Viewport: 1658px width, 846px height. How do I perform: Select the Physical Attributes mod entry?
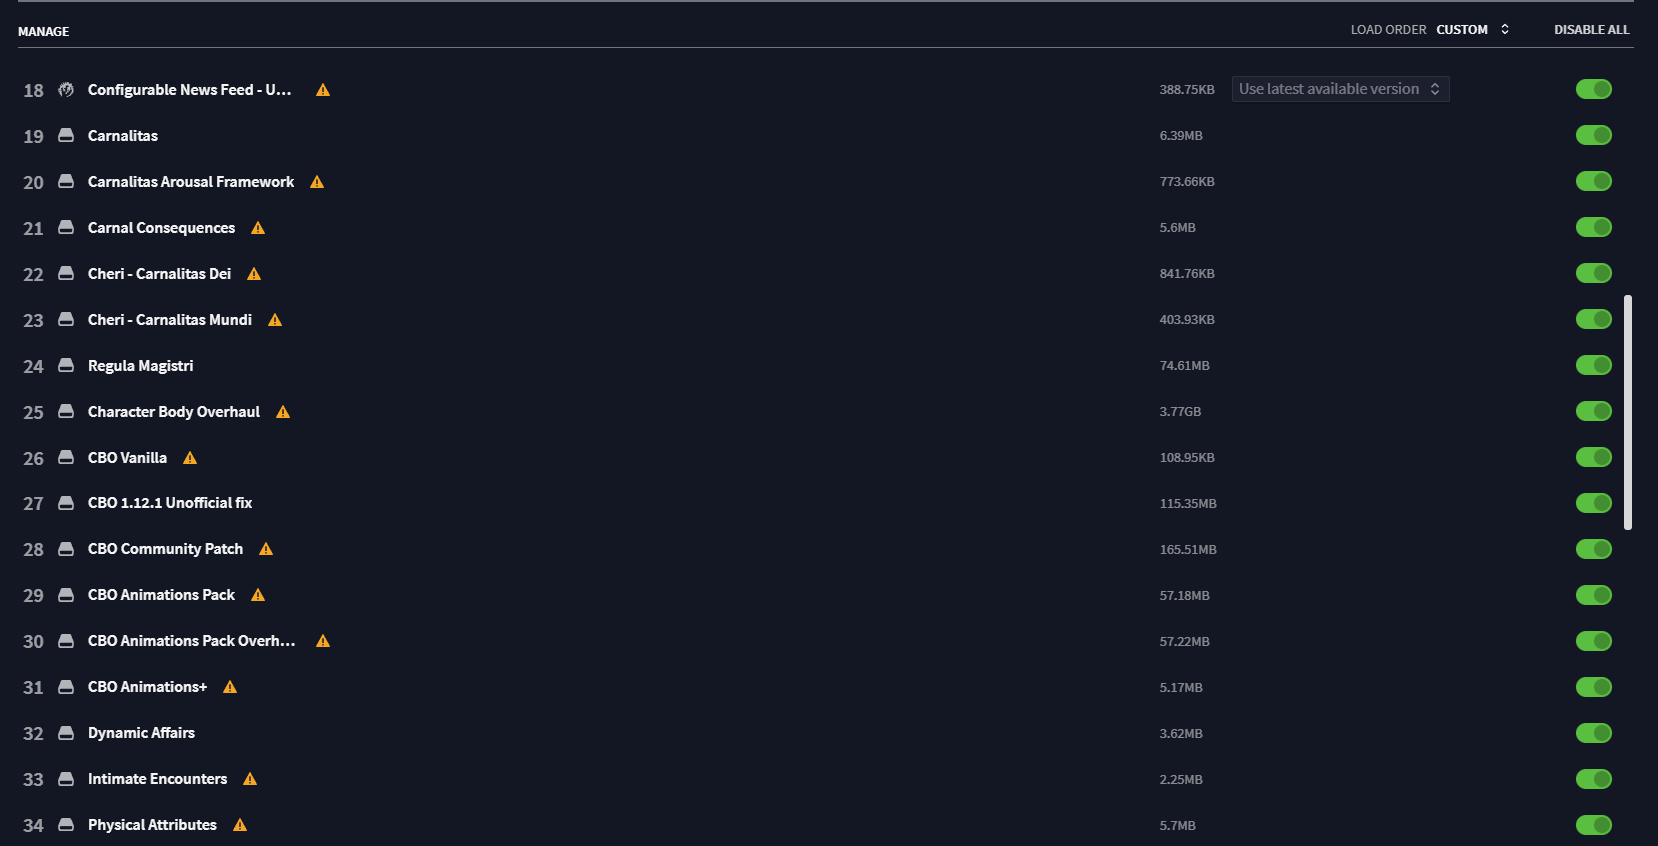pos(152,825)
